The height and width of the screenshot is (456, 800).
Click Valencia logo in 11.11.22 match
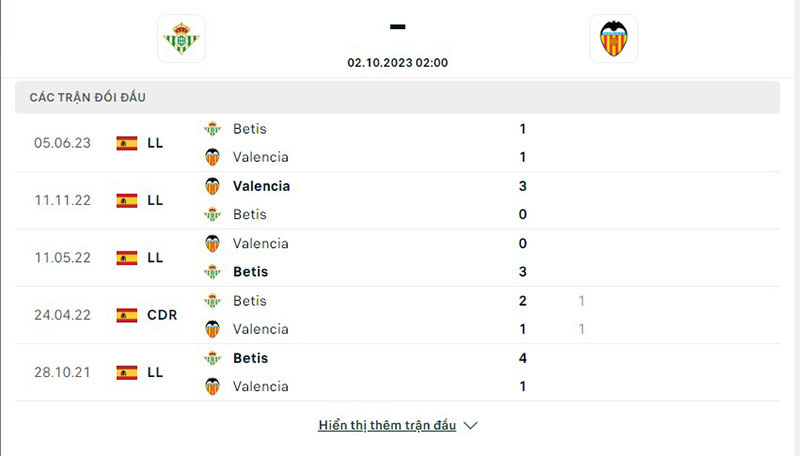click(x=212, y=186)
